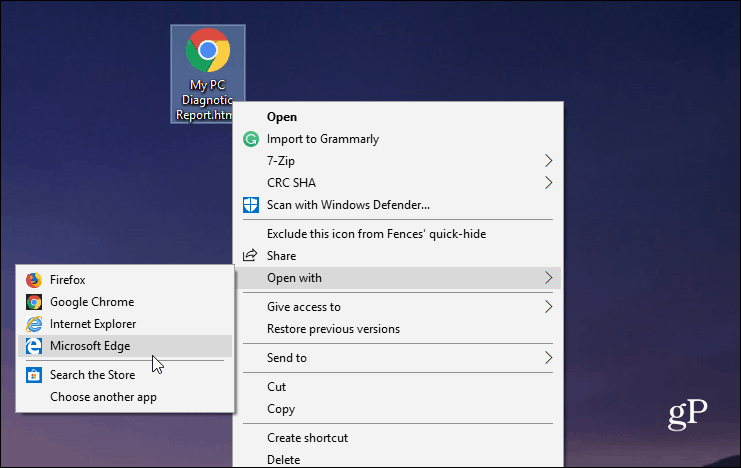The height and width of the screenshot is (468, 741).
Task: Click the Windows Defender shield icon
Action: pos(250,205)
